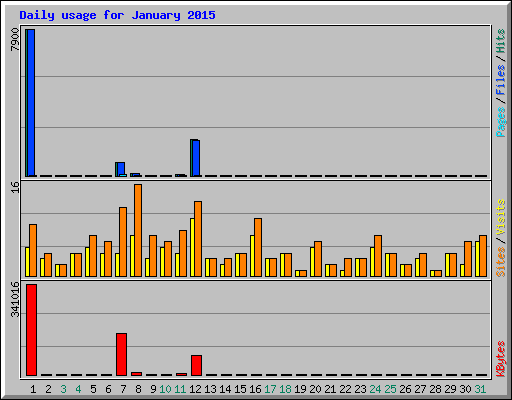Click the 7900 axis value label
The image size is (512, 400).
click(15, 39)
